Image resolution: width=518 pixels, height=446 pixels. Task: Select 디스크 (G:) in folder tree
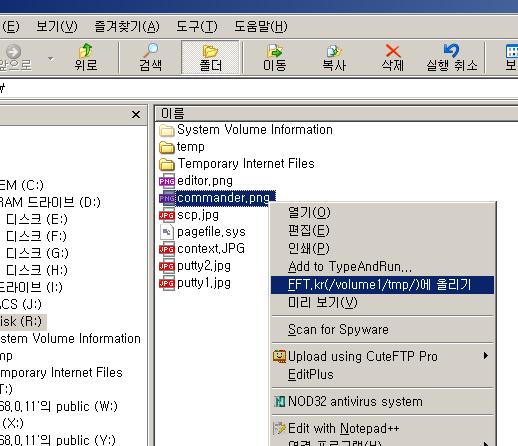tap(37, 253)
